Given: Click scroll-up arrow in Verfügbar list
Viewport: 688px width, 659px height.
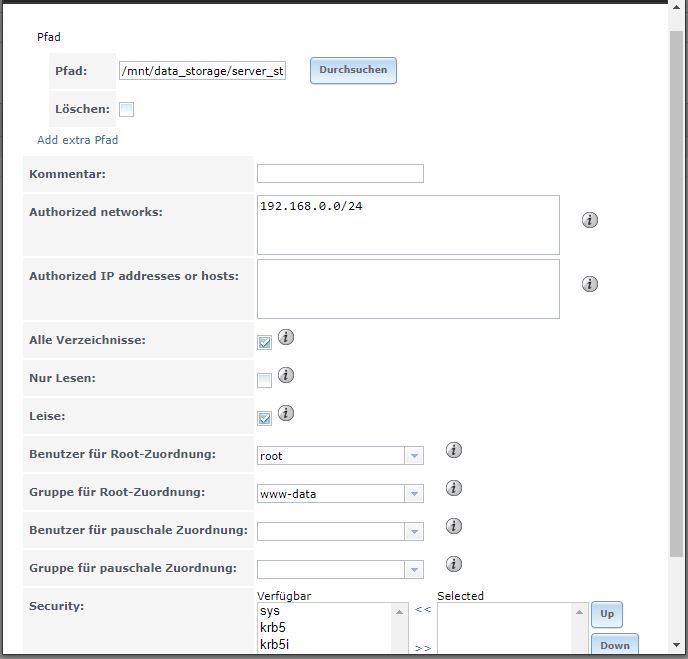Looking at the screenshot, I should [x=399, y=612].
